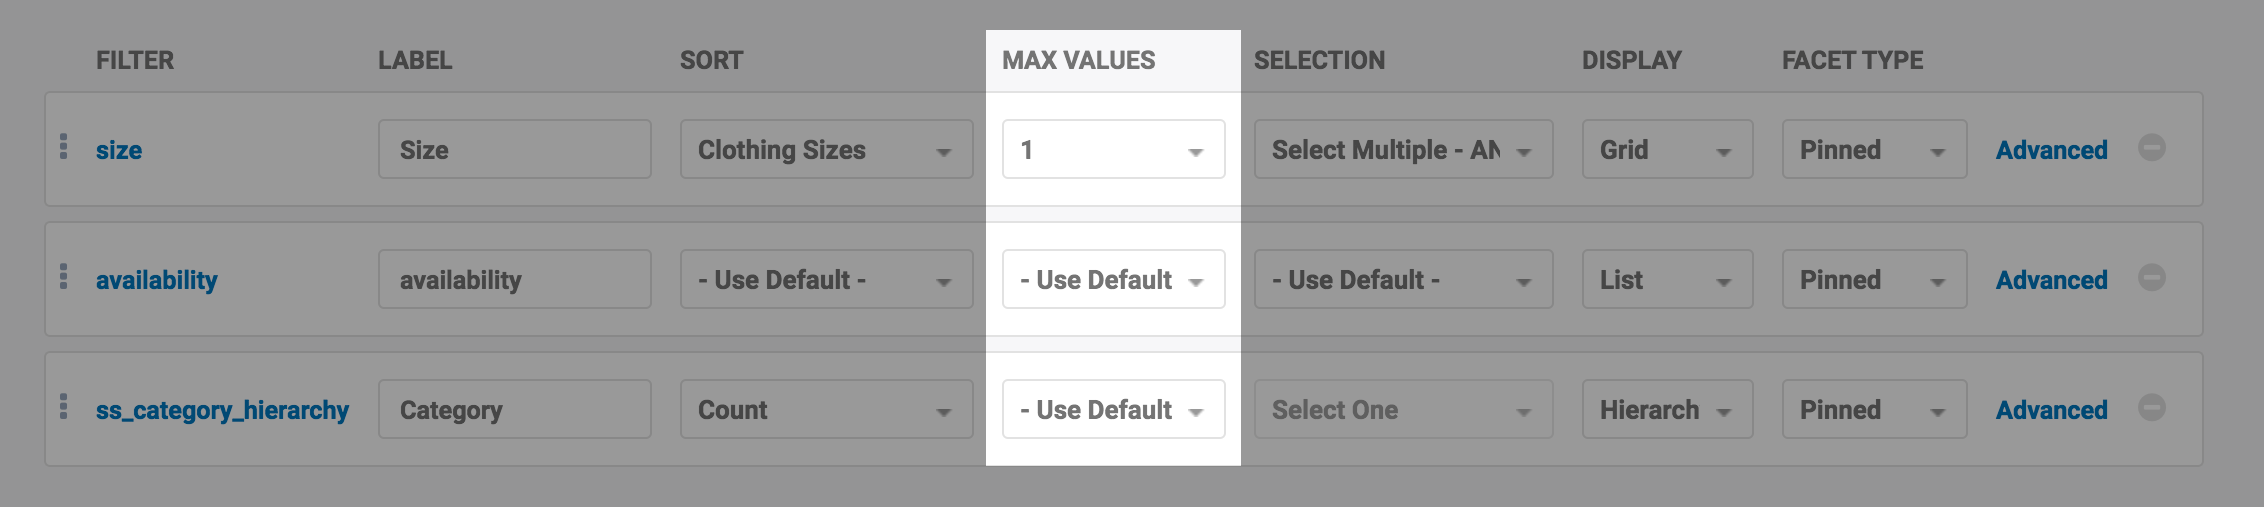Screen dimensions: 2264x507
Task: Click the Size label input field
Action: pyautogui.click(x=514, y=150)
